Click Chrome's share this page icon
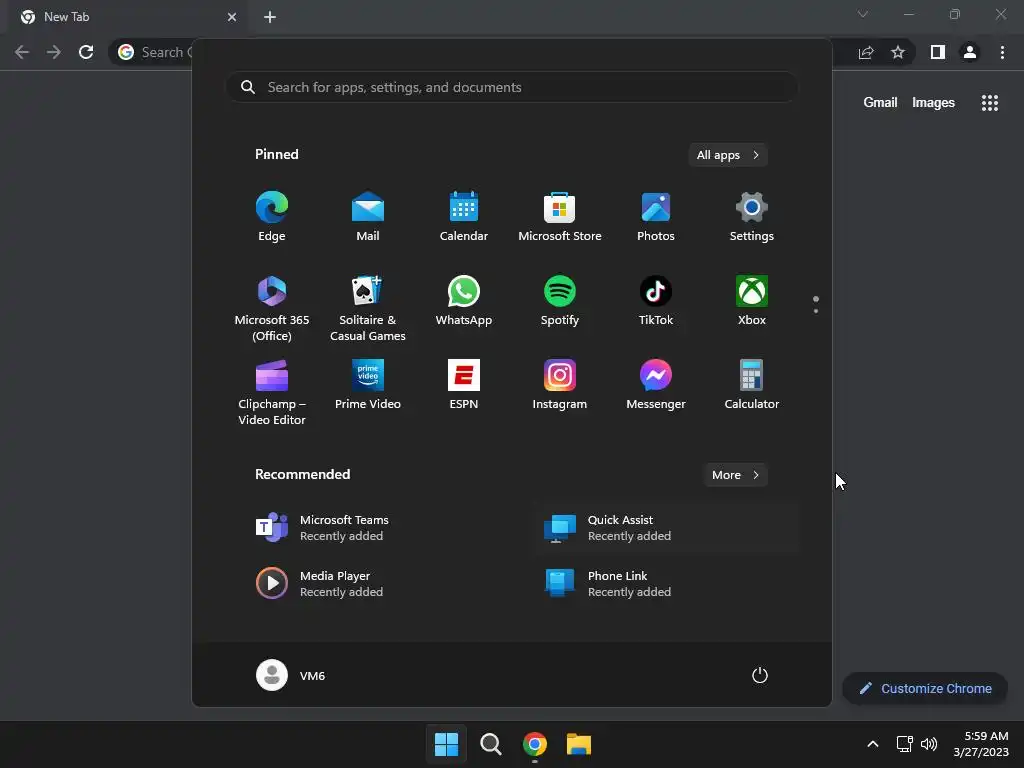The image size is (1024, 768). click(x=866, y=52)
